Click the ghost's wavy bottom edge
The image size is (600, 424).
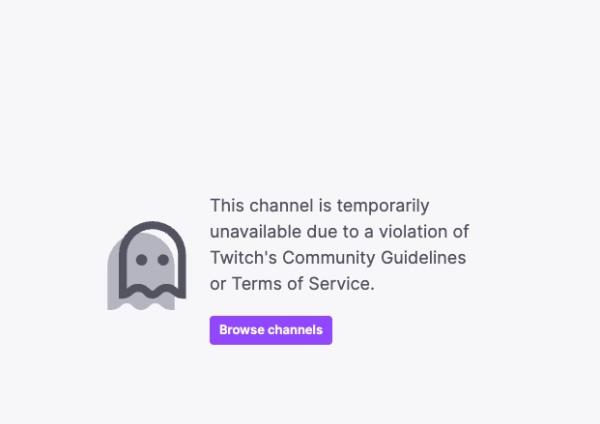(152, 292)
